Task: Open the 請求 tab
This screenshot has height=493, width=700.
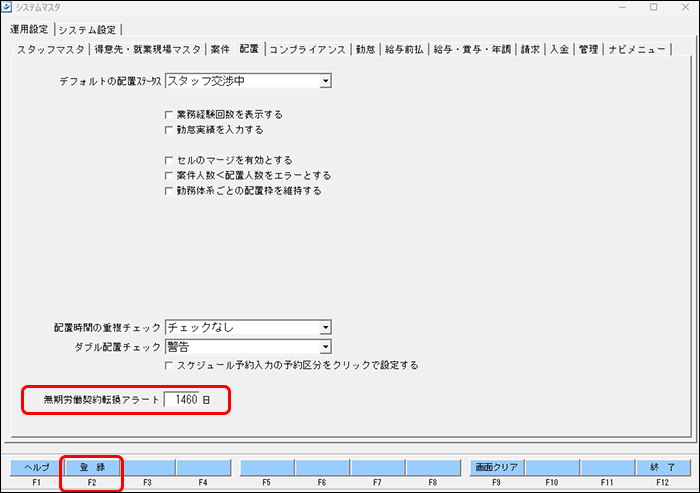Action: click(x=530, y=49)
